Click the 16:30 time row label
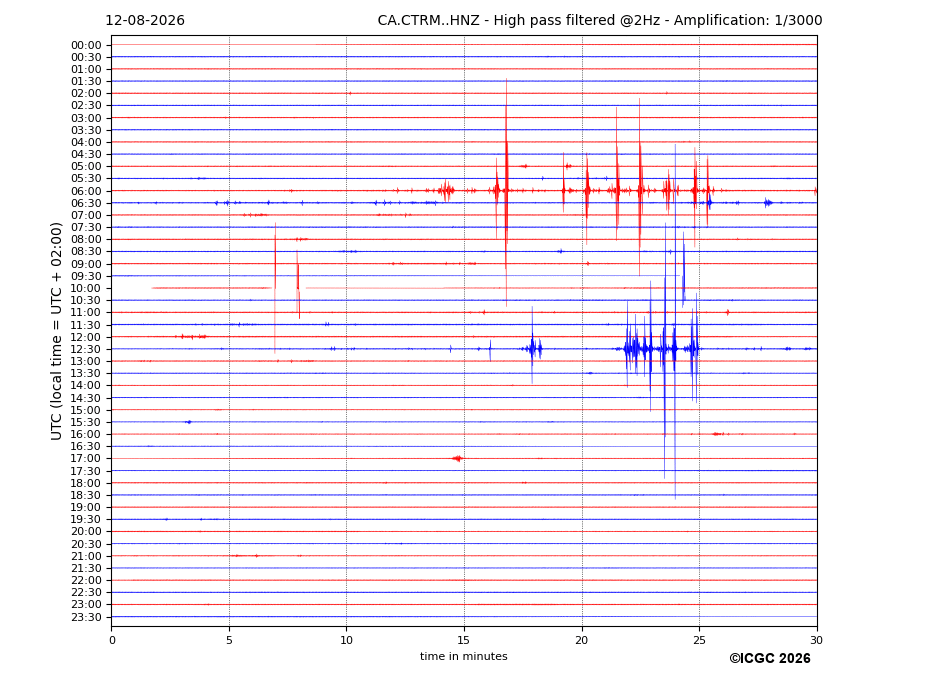Image resolution: width=927 pixels, height=696 pixels. 86,446
